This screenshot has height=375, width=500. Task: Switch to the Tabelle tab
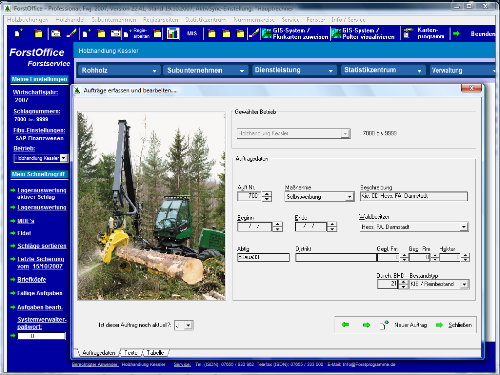click(x=155, y=353)
